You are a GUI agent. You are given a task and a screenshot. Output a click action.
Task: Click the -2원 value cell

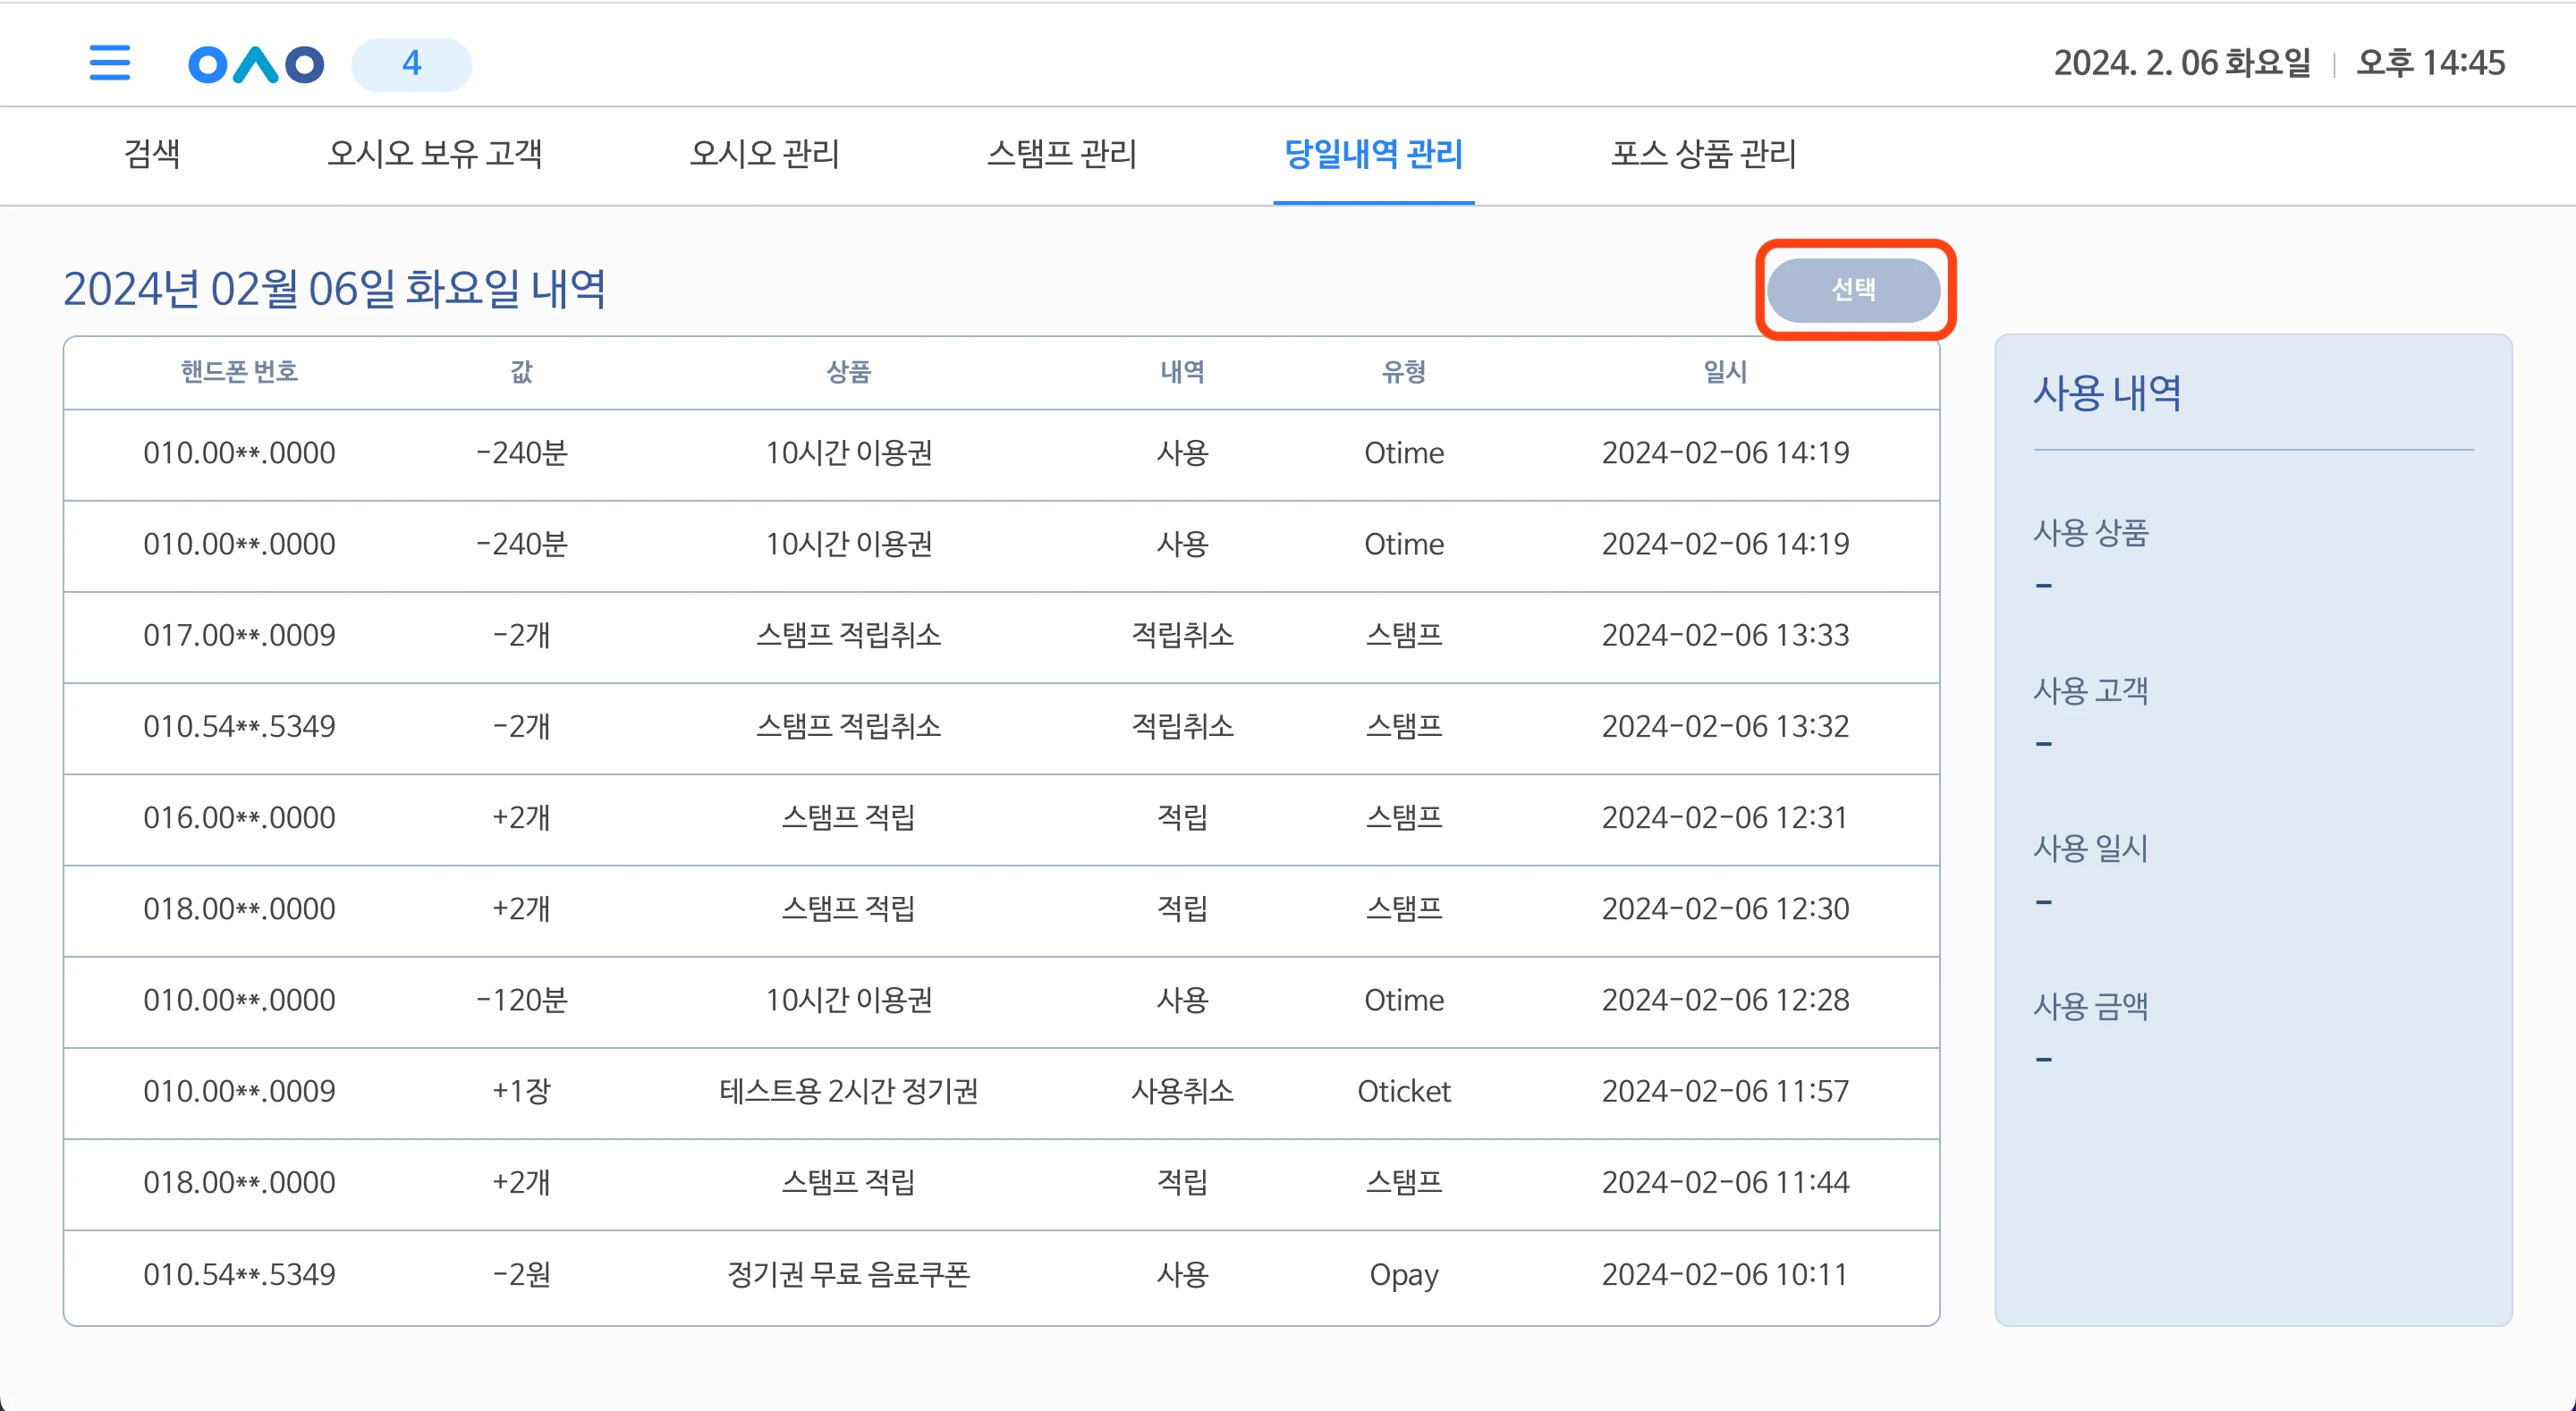click(521, 1274)
